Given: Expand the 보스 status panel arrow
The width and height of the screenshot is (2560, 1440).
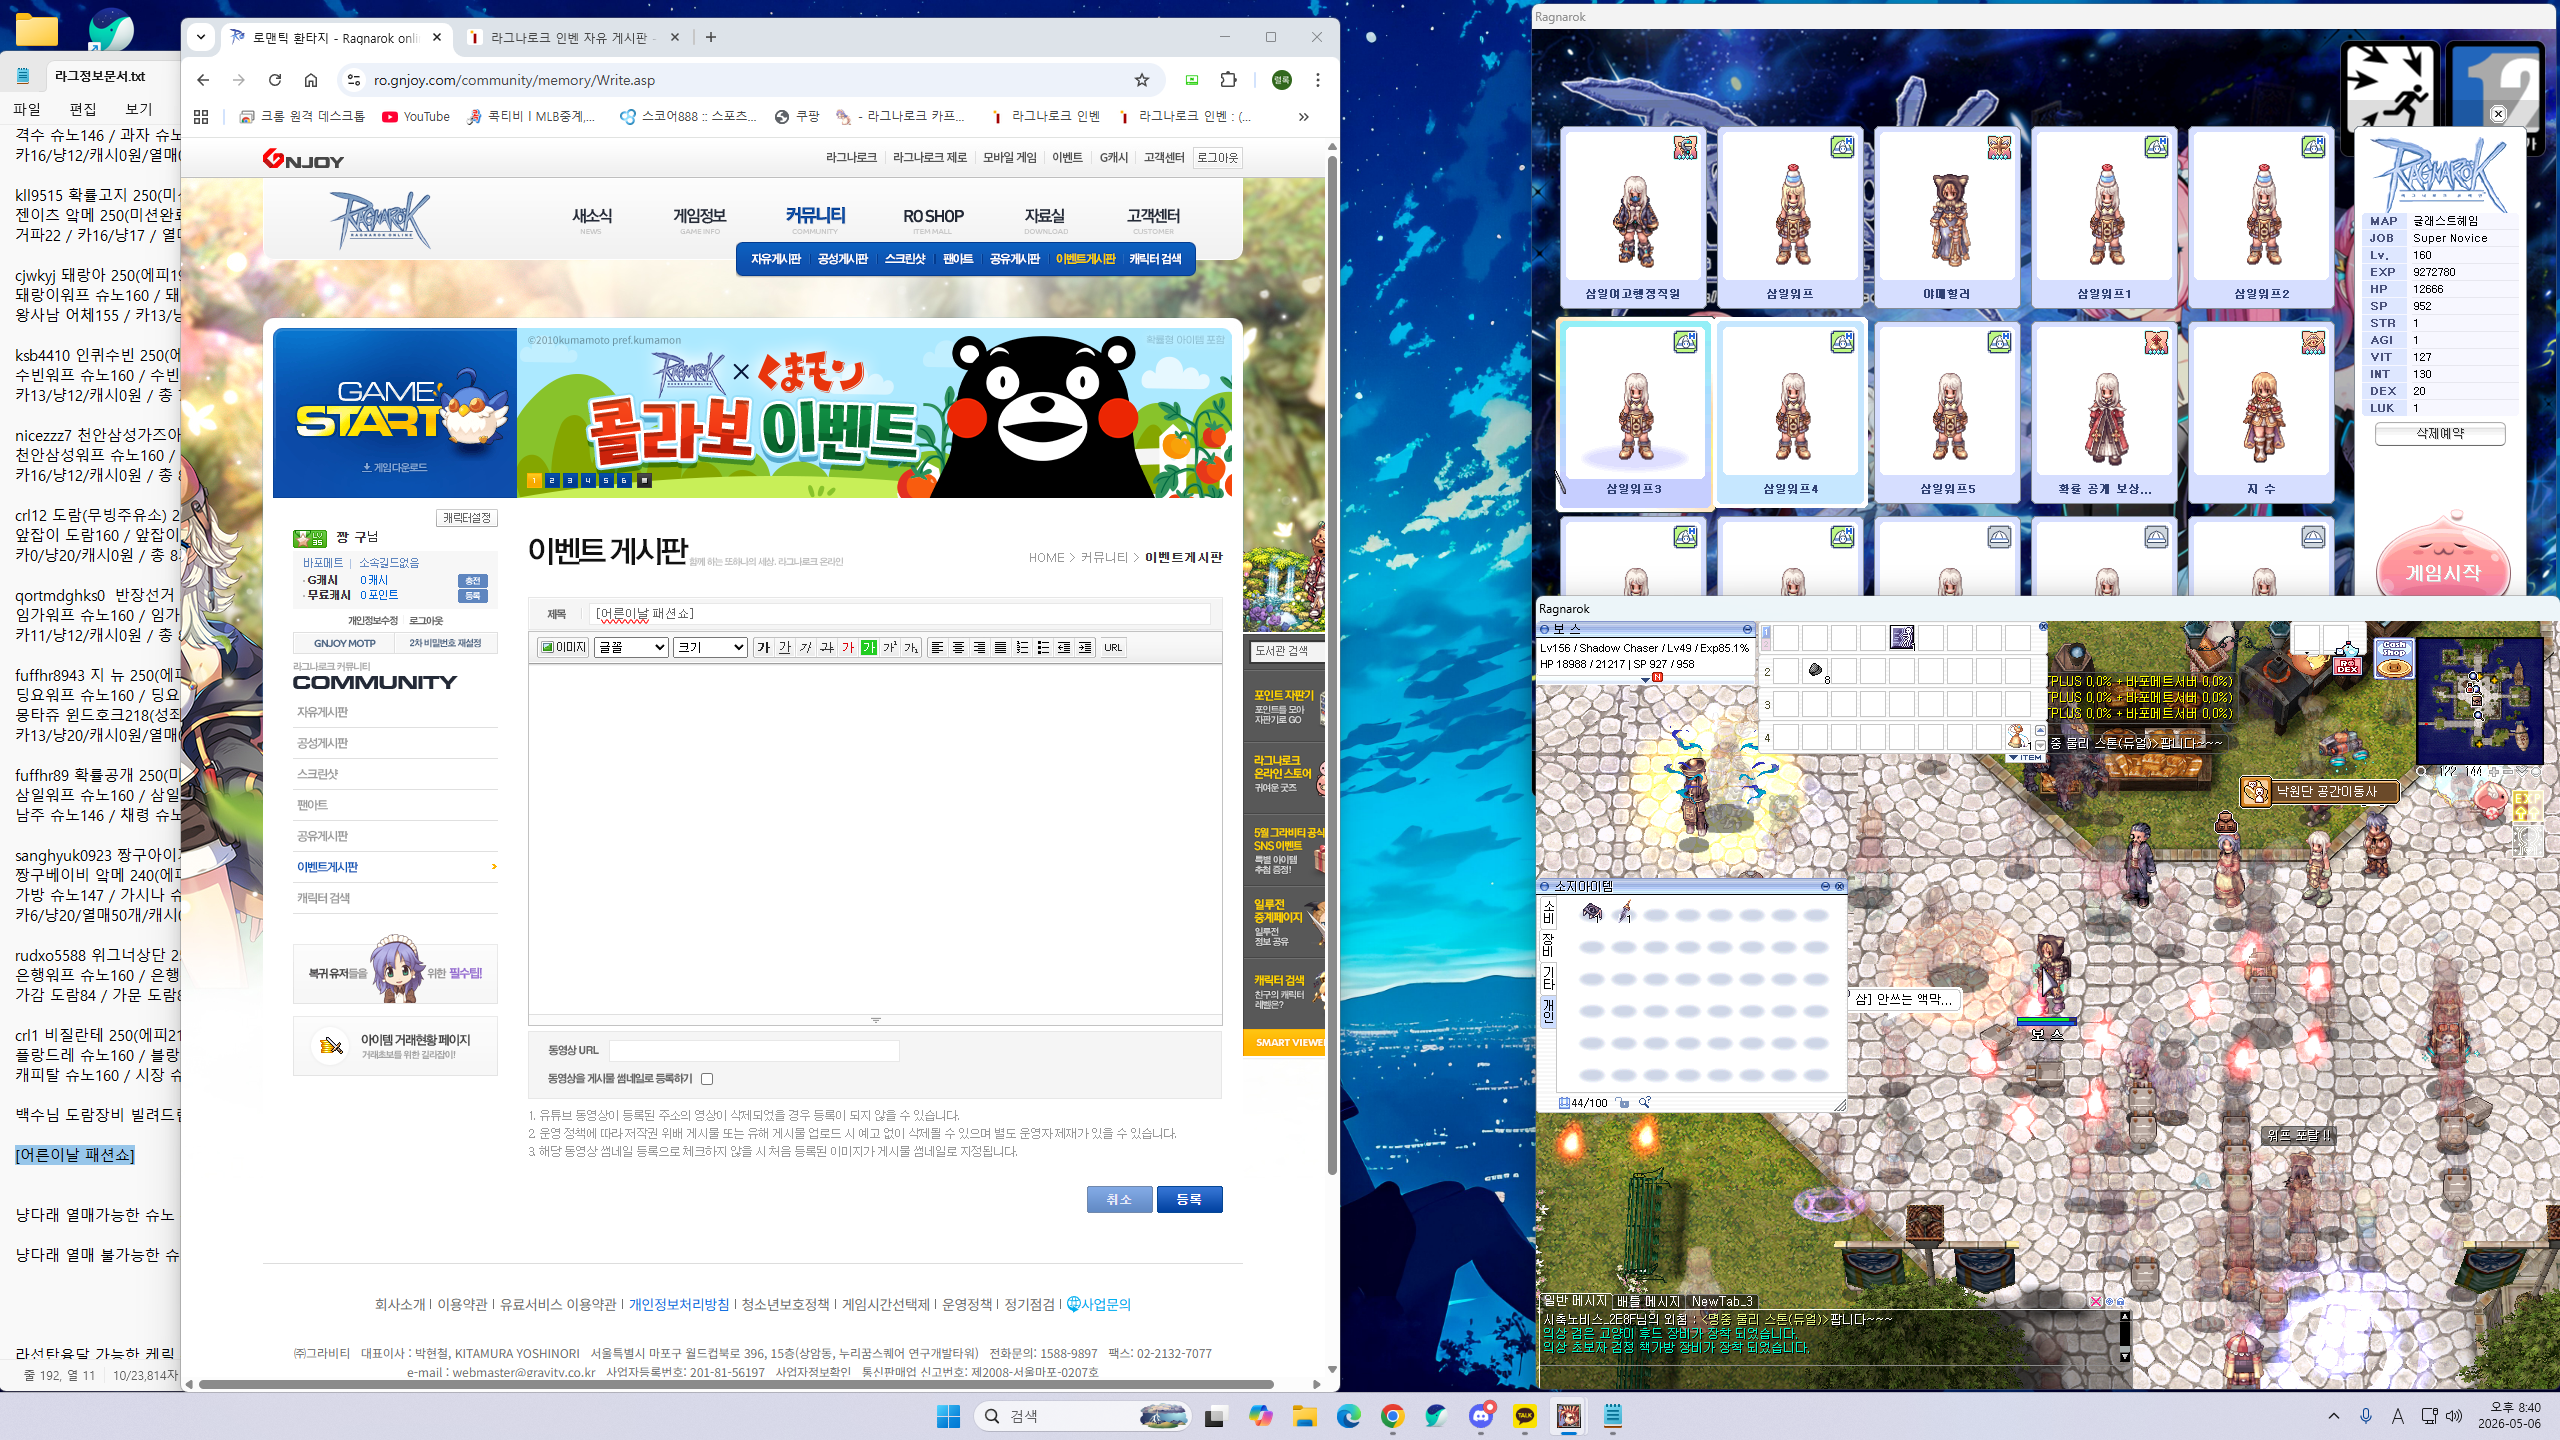Looking at the screenshot, I should (x=1645, y=680).
